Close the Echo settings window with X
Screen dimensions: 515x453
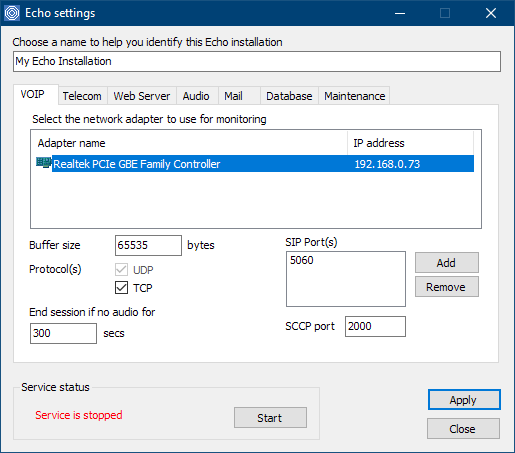pos(491,13)
